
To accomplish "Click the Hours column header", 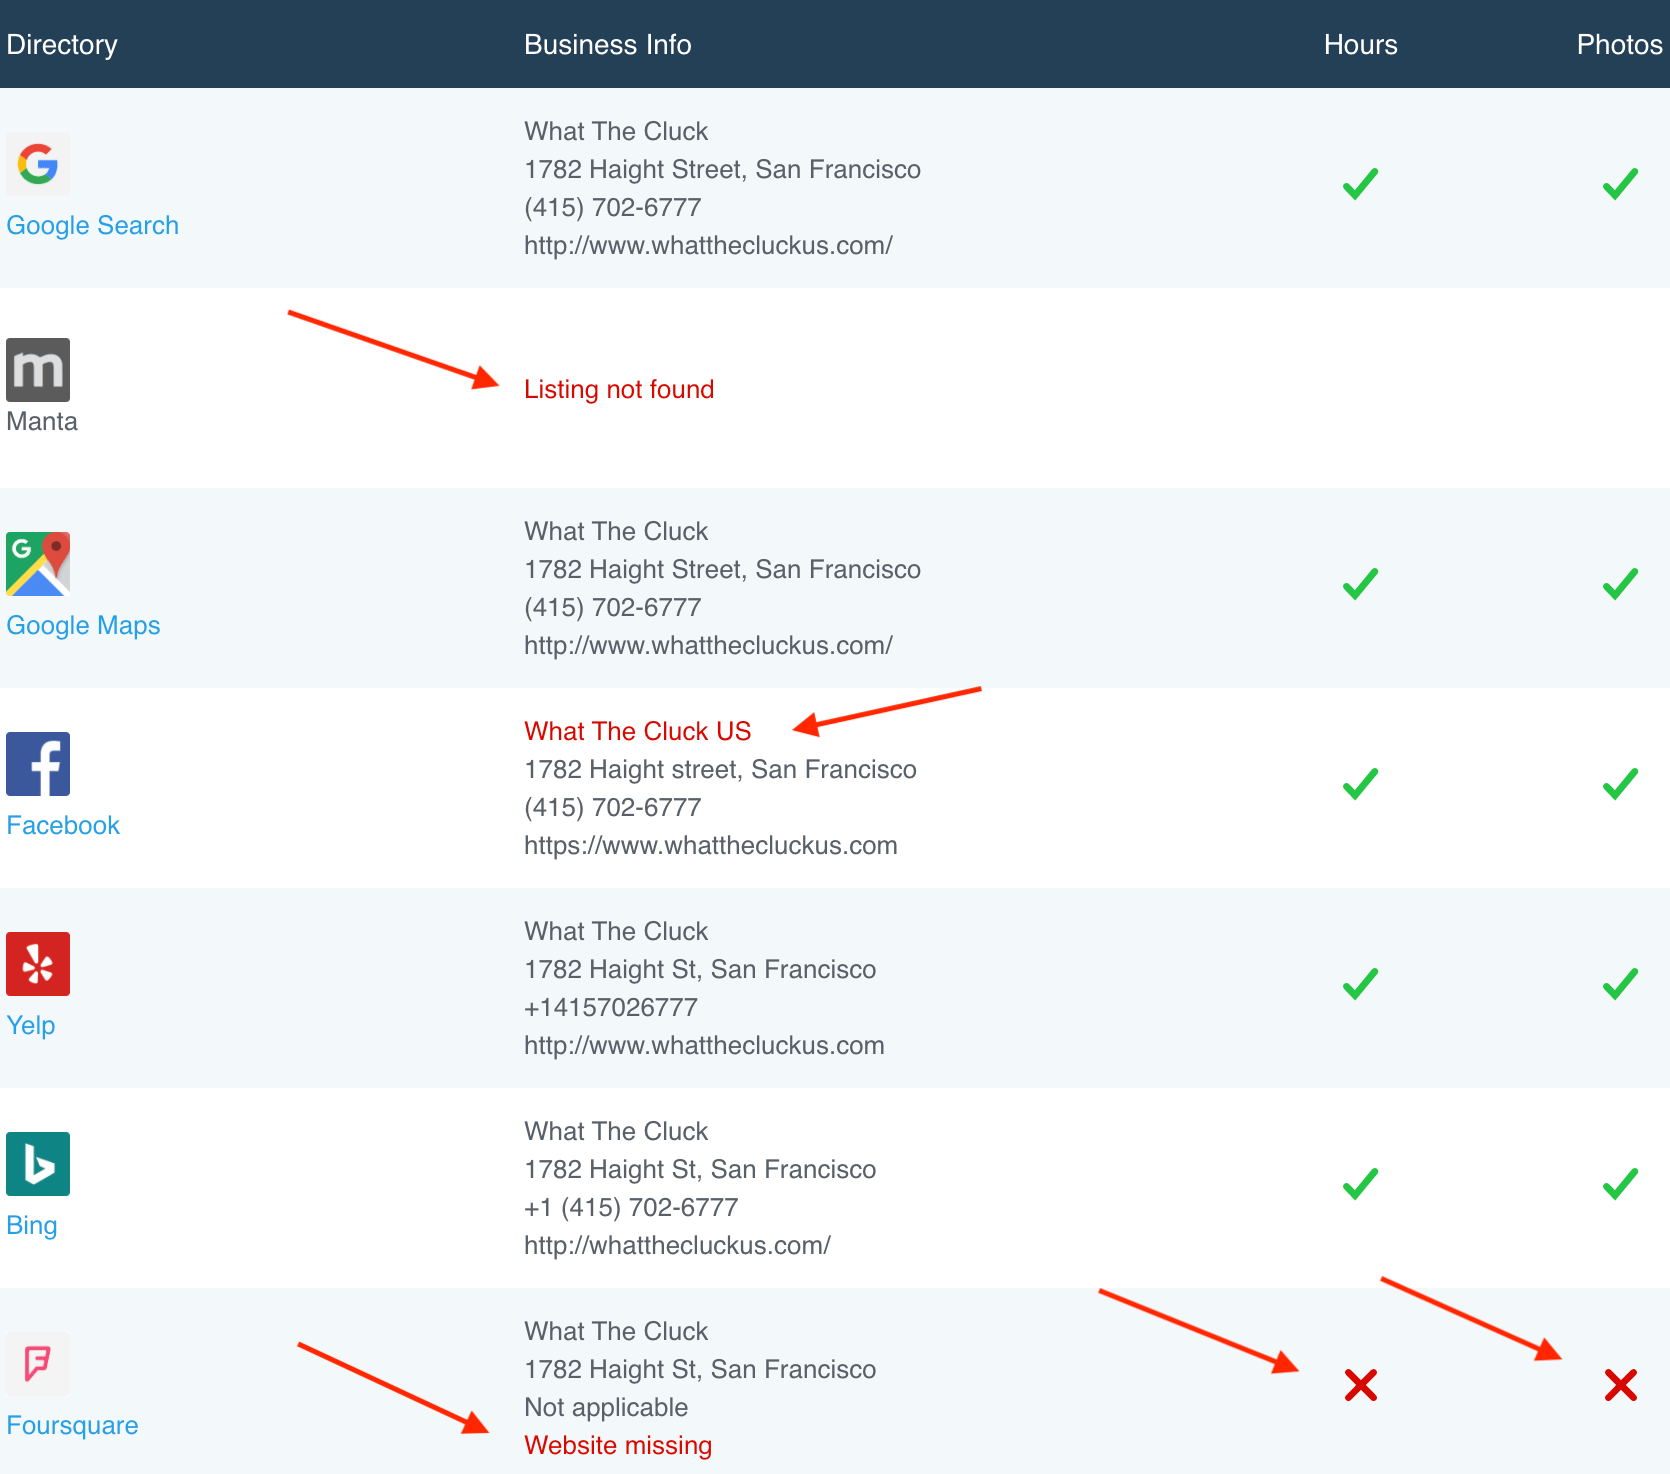I will point(1361,45).
